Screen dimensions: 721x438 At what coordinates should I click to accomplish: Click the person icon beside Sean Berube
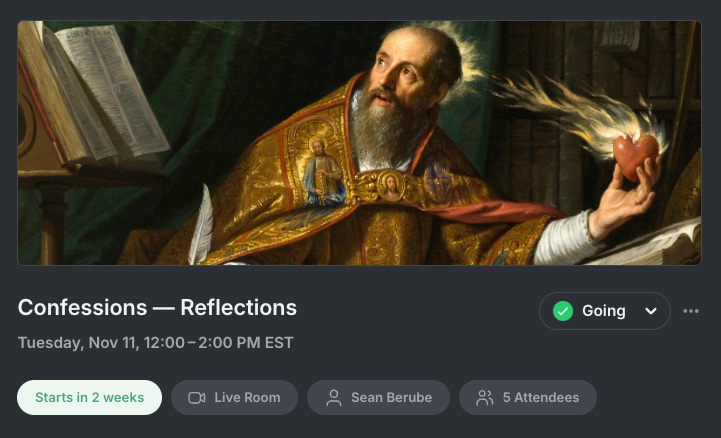click(x=334, y=398)
